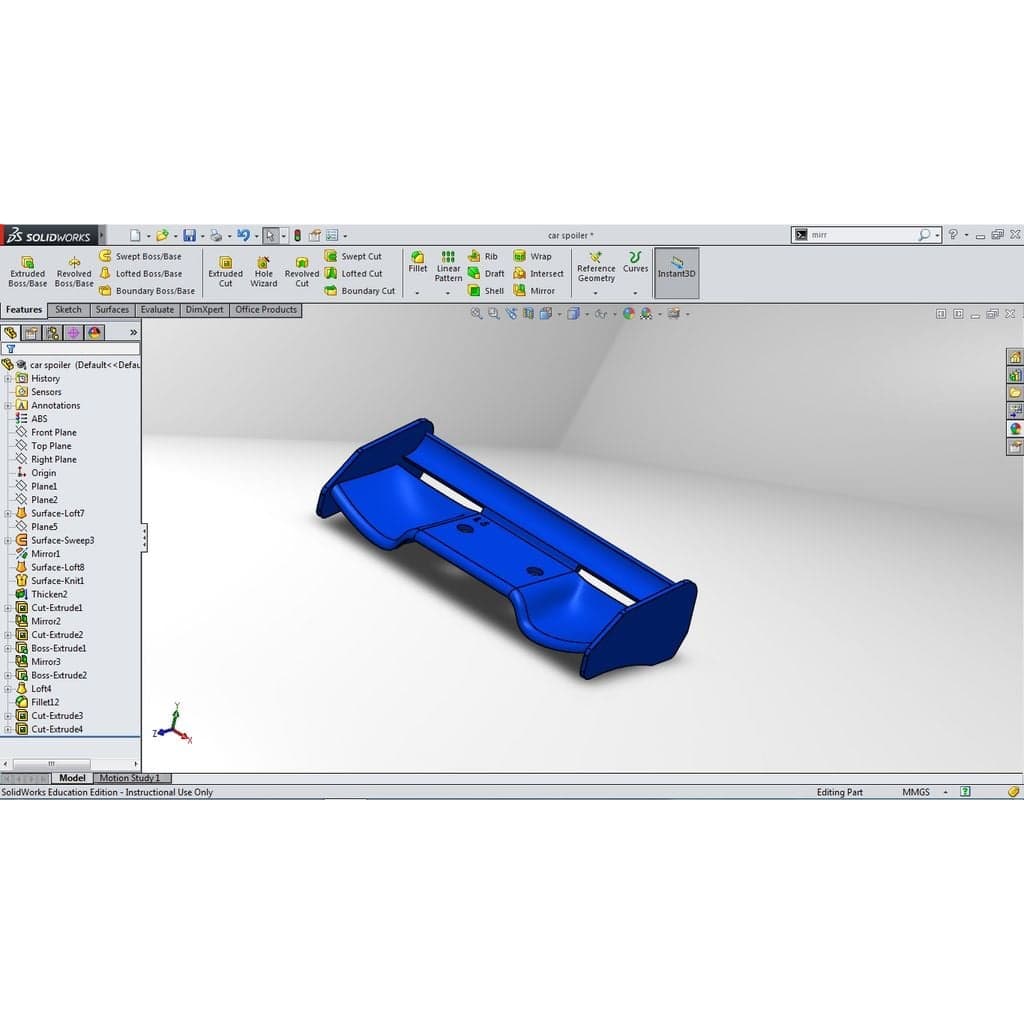
Task: Create a new document
Action: click(135, 235)
